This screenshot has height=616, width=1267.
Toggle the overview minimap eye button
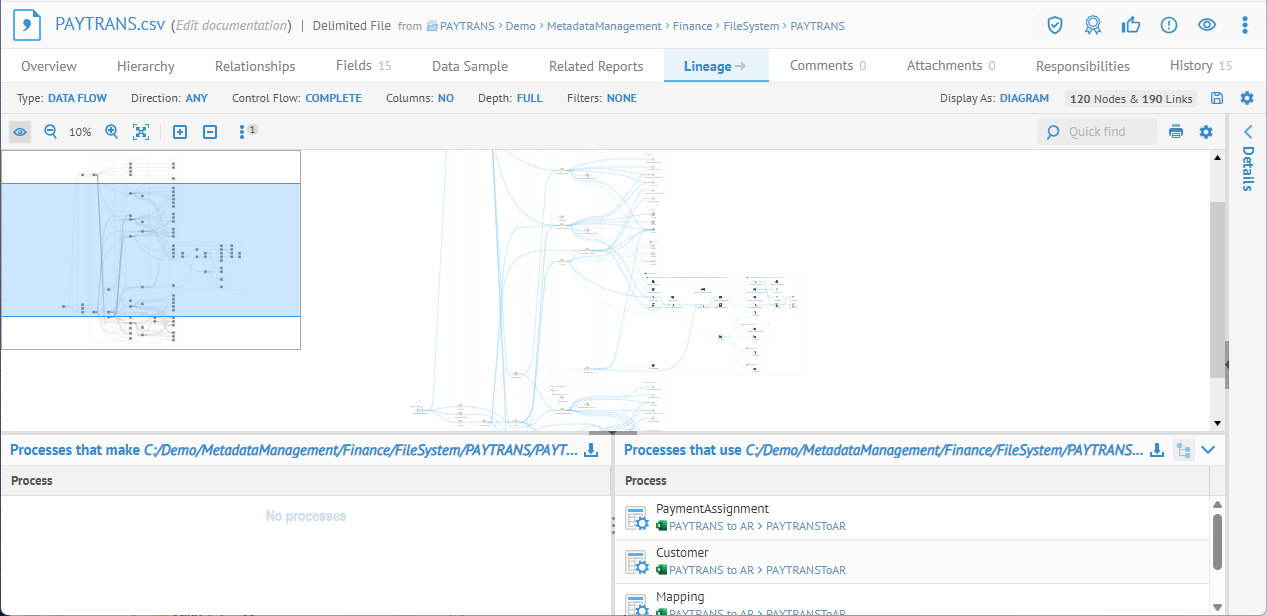coord(20,132)
